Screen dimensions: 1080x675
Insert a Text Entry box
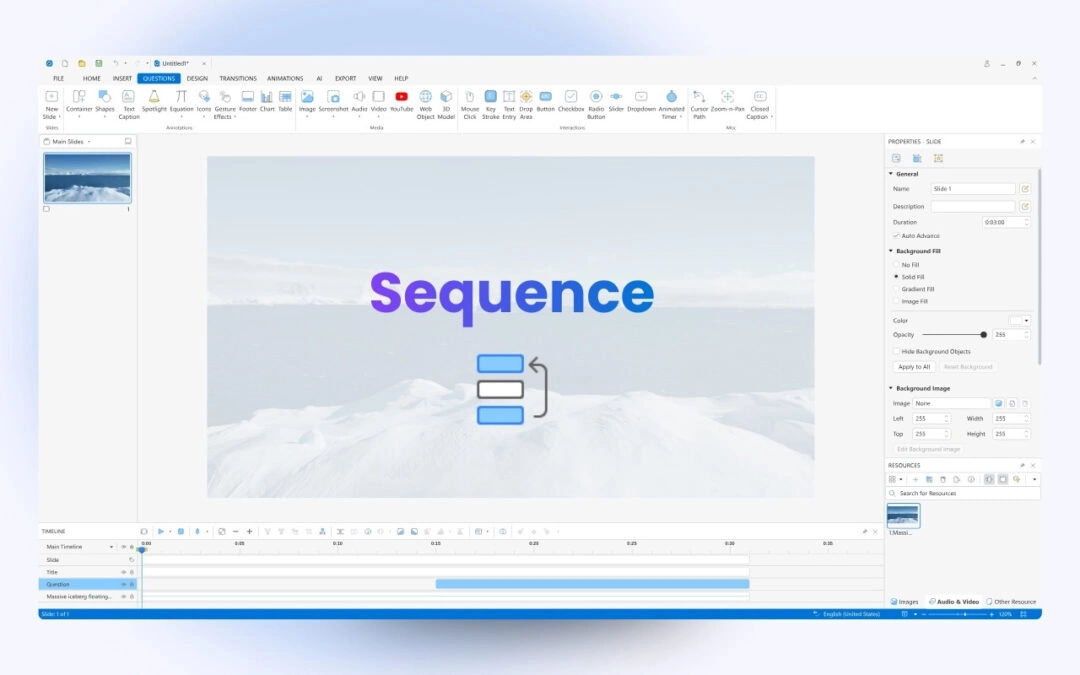[509, 105]
